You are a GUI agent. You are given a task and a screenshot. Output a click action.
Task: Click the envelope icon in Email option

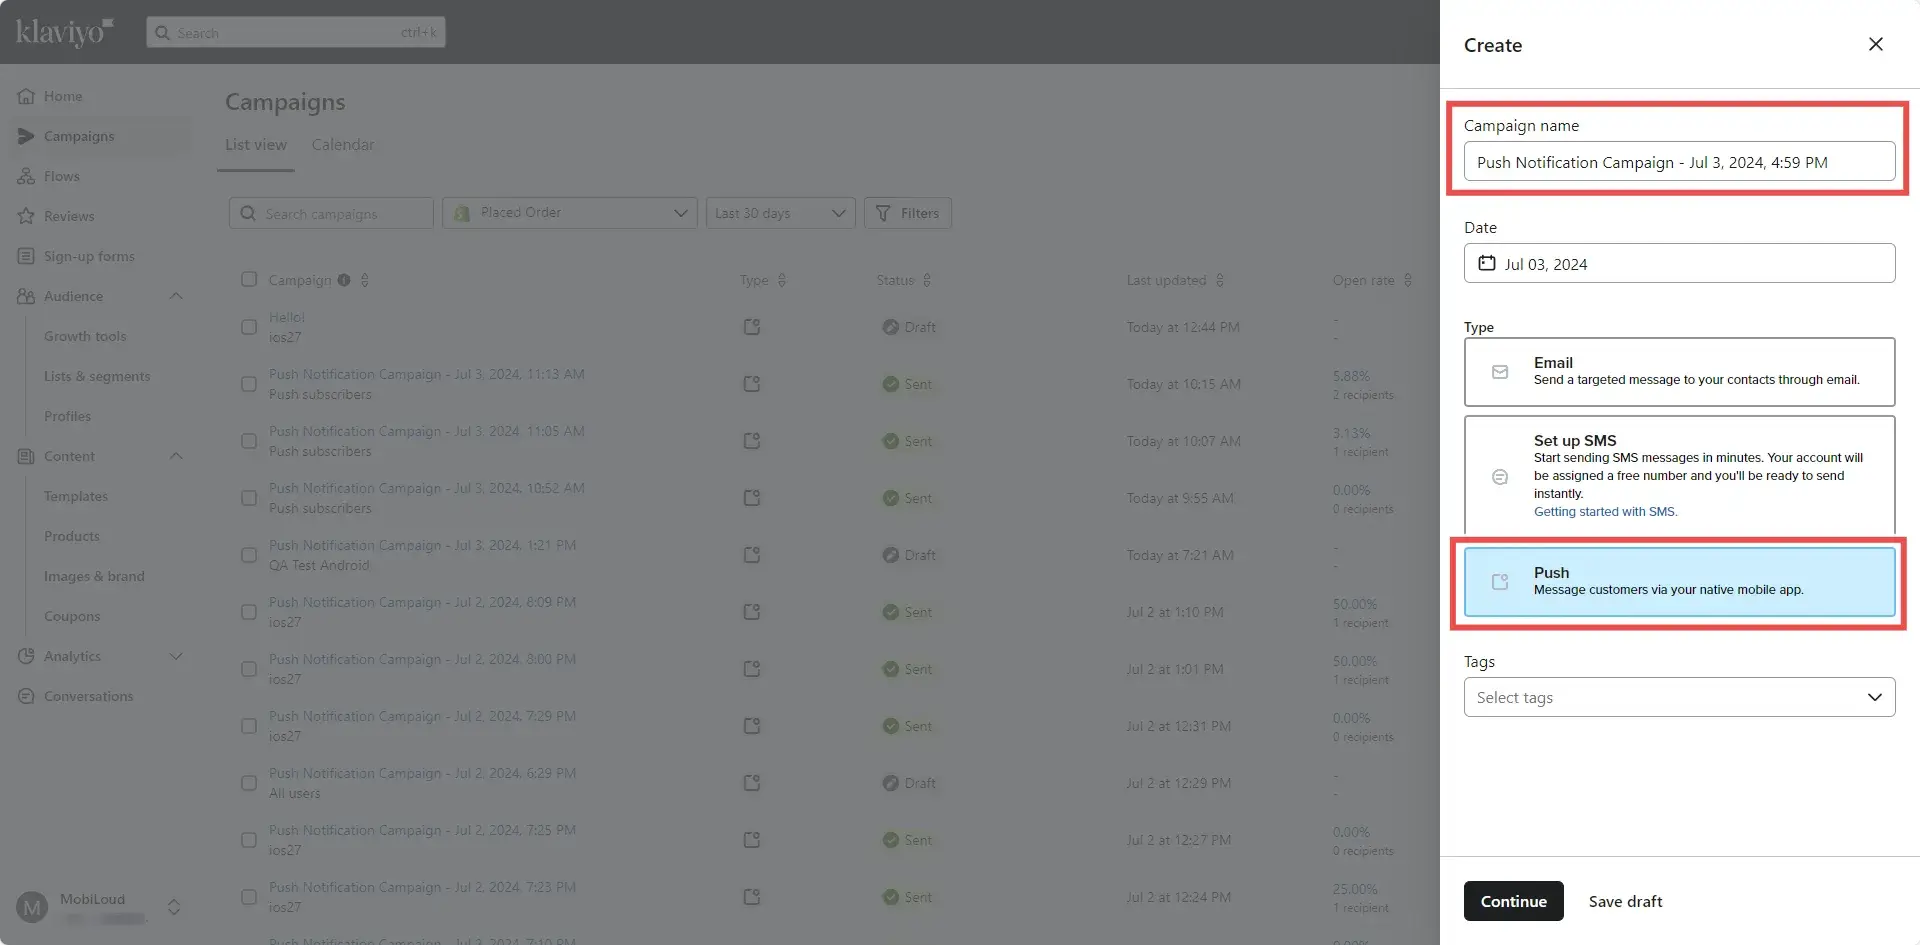(1500, 372)
